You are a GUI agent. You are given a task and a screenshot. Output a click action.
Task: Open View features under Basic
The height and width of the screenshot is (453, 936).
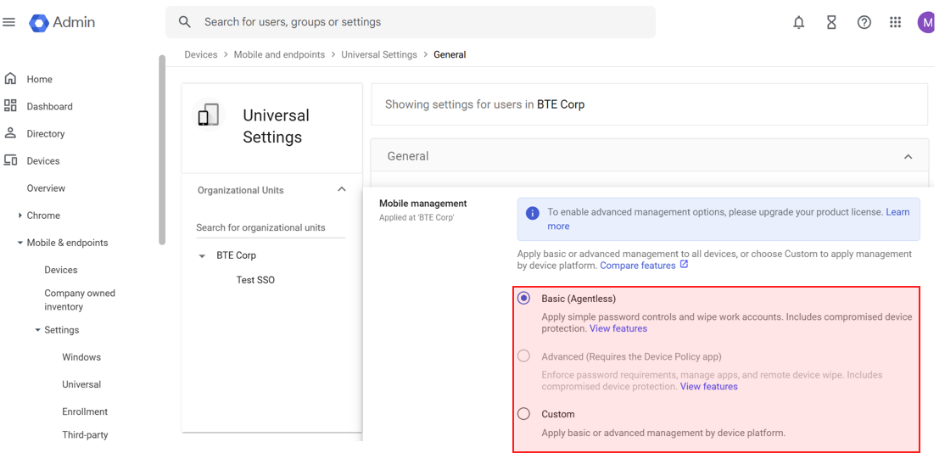pos(618,329)
